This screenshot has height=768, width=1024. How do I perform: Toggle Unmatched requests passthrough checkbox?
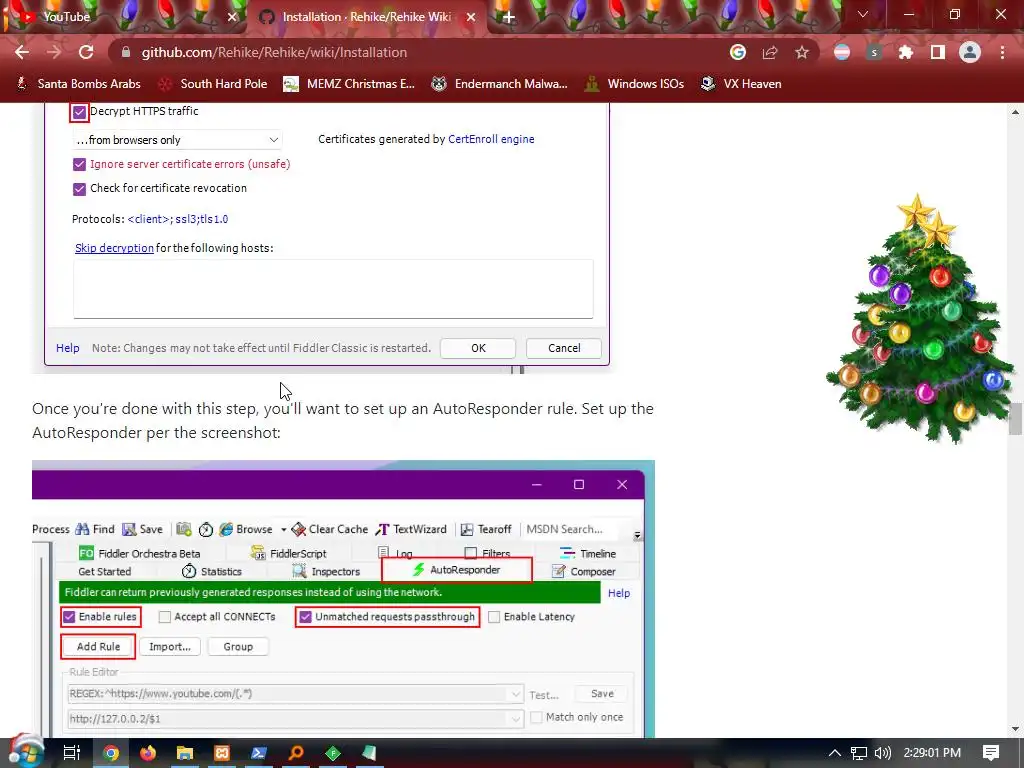(305, 616)
